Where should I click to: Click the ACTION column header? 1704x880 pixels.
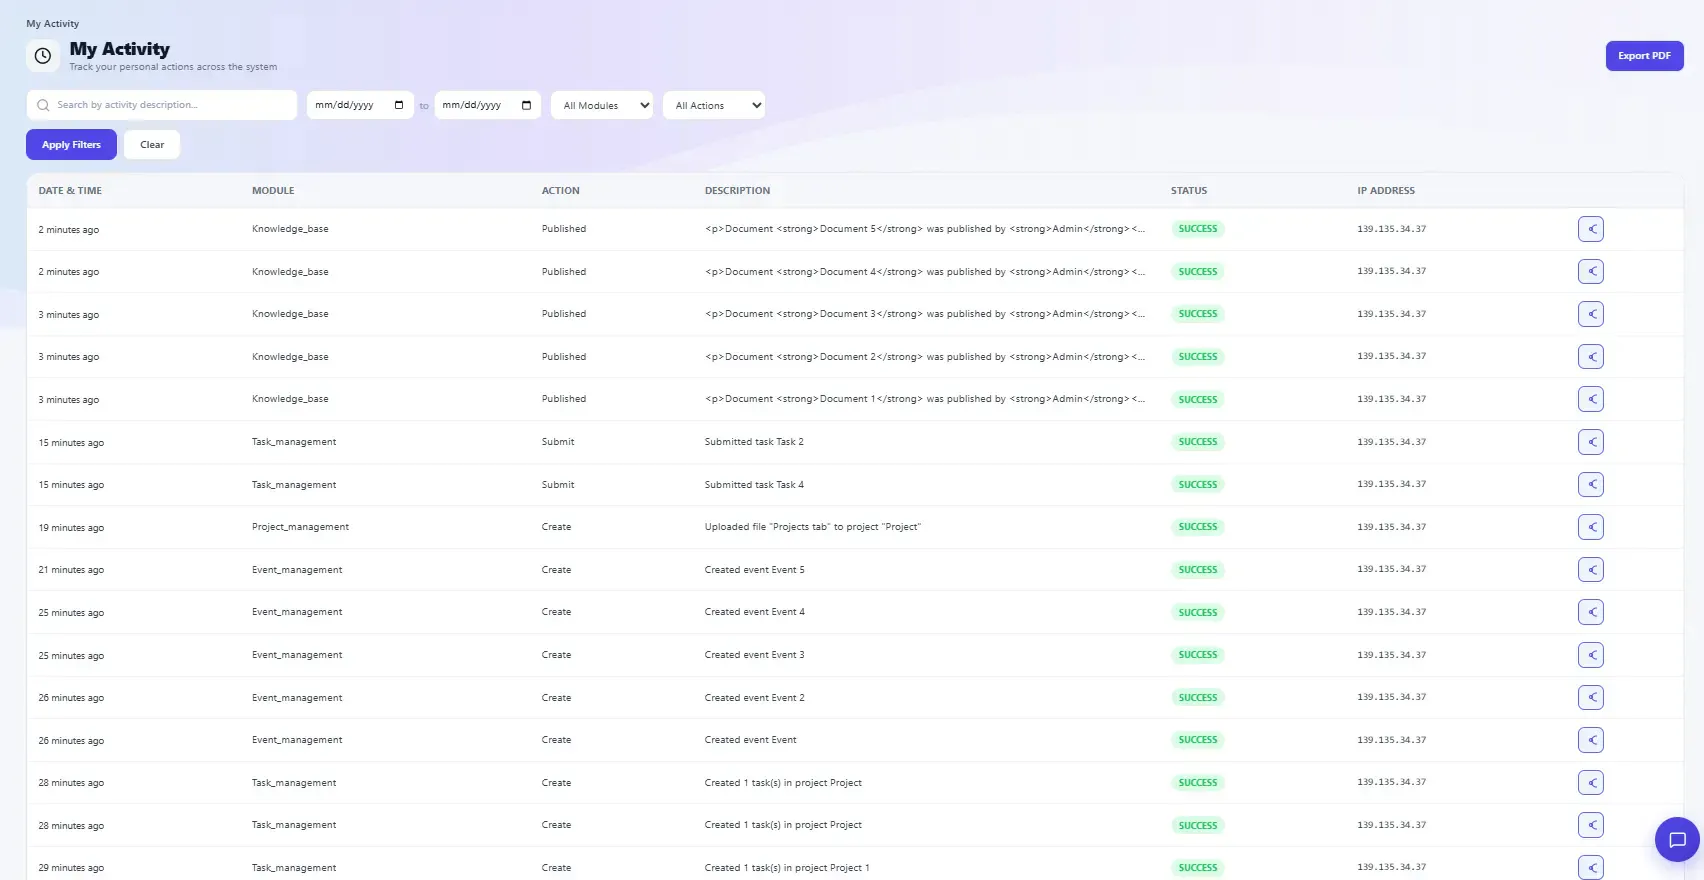coord(561,191)
